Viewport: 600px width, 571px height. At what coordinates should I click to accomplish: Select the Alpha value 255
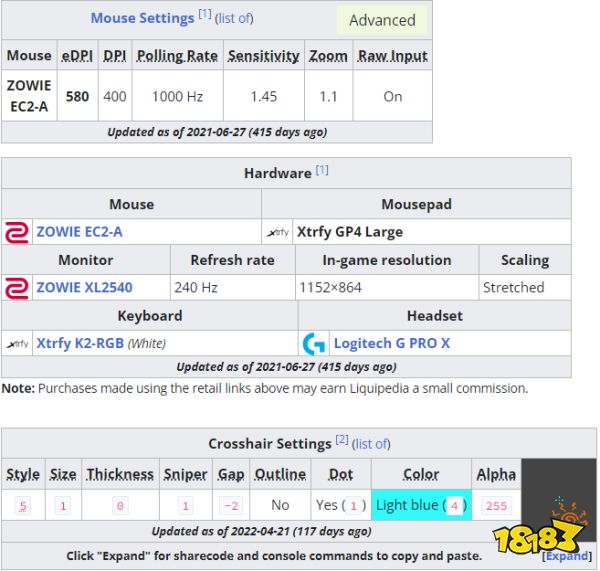pyautogui.click(x=496, y=506)
